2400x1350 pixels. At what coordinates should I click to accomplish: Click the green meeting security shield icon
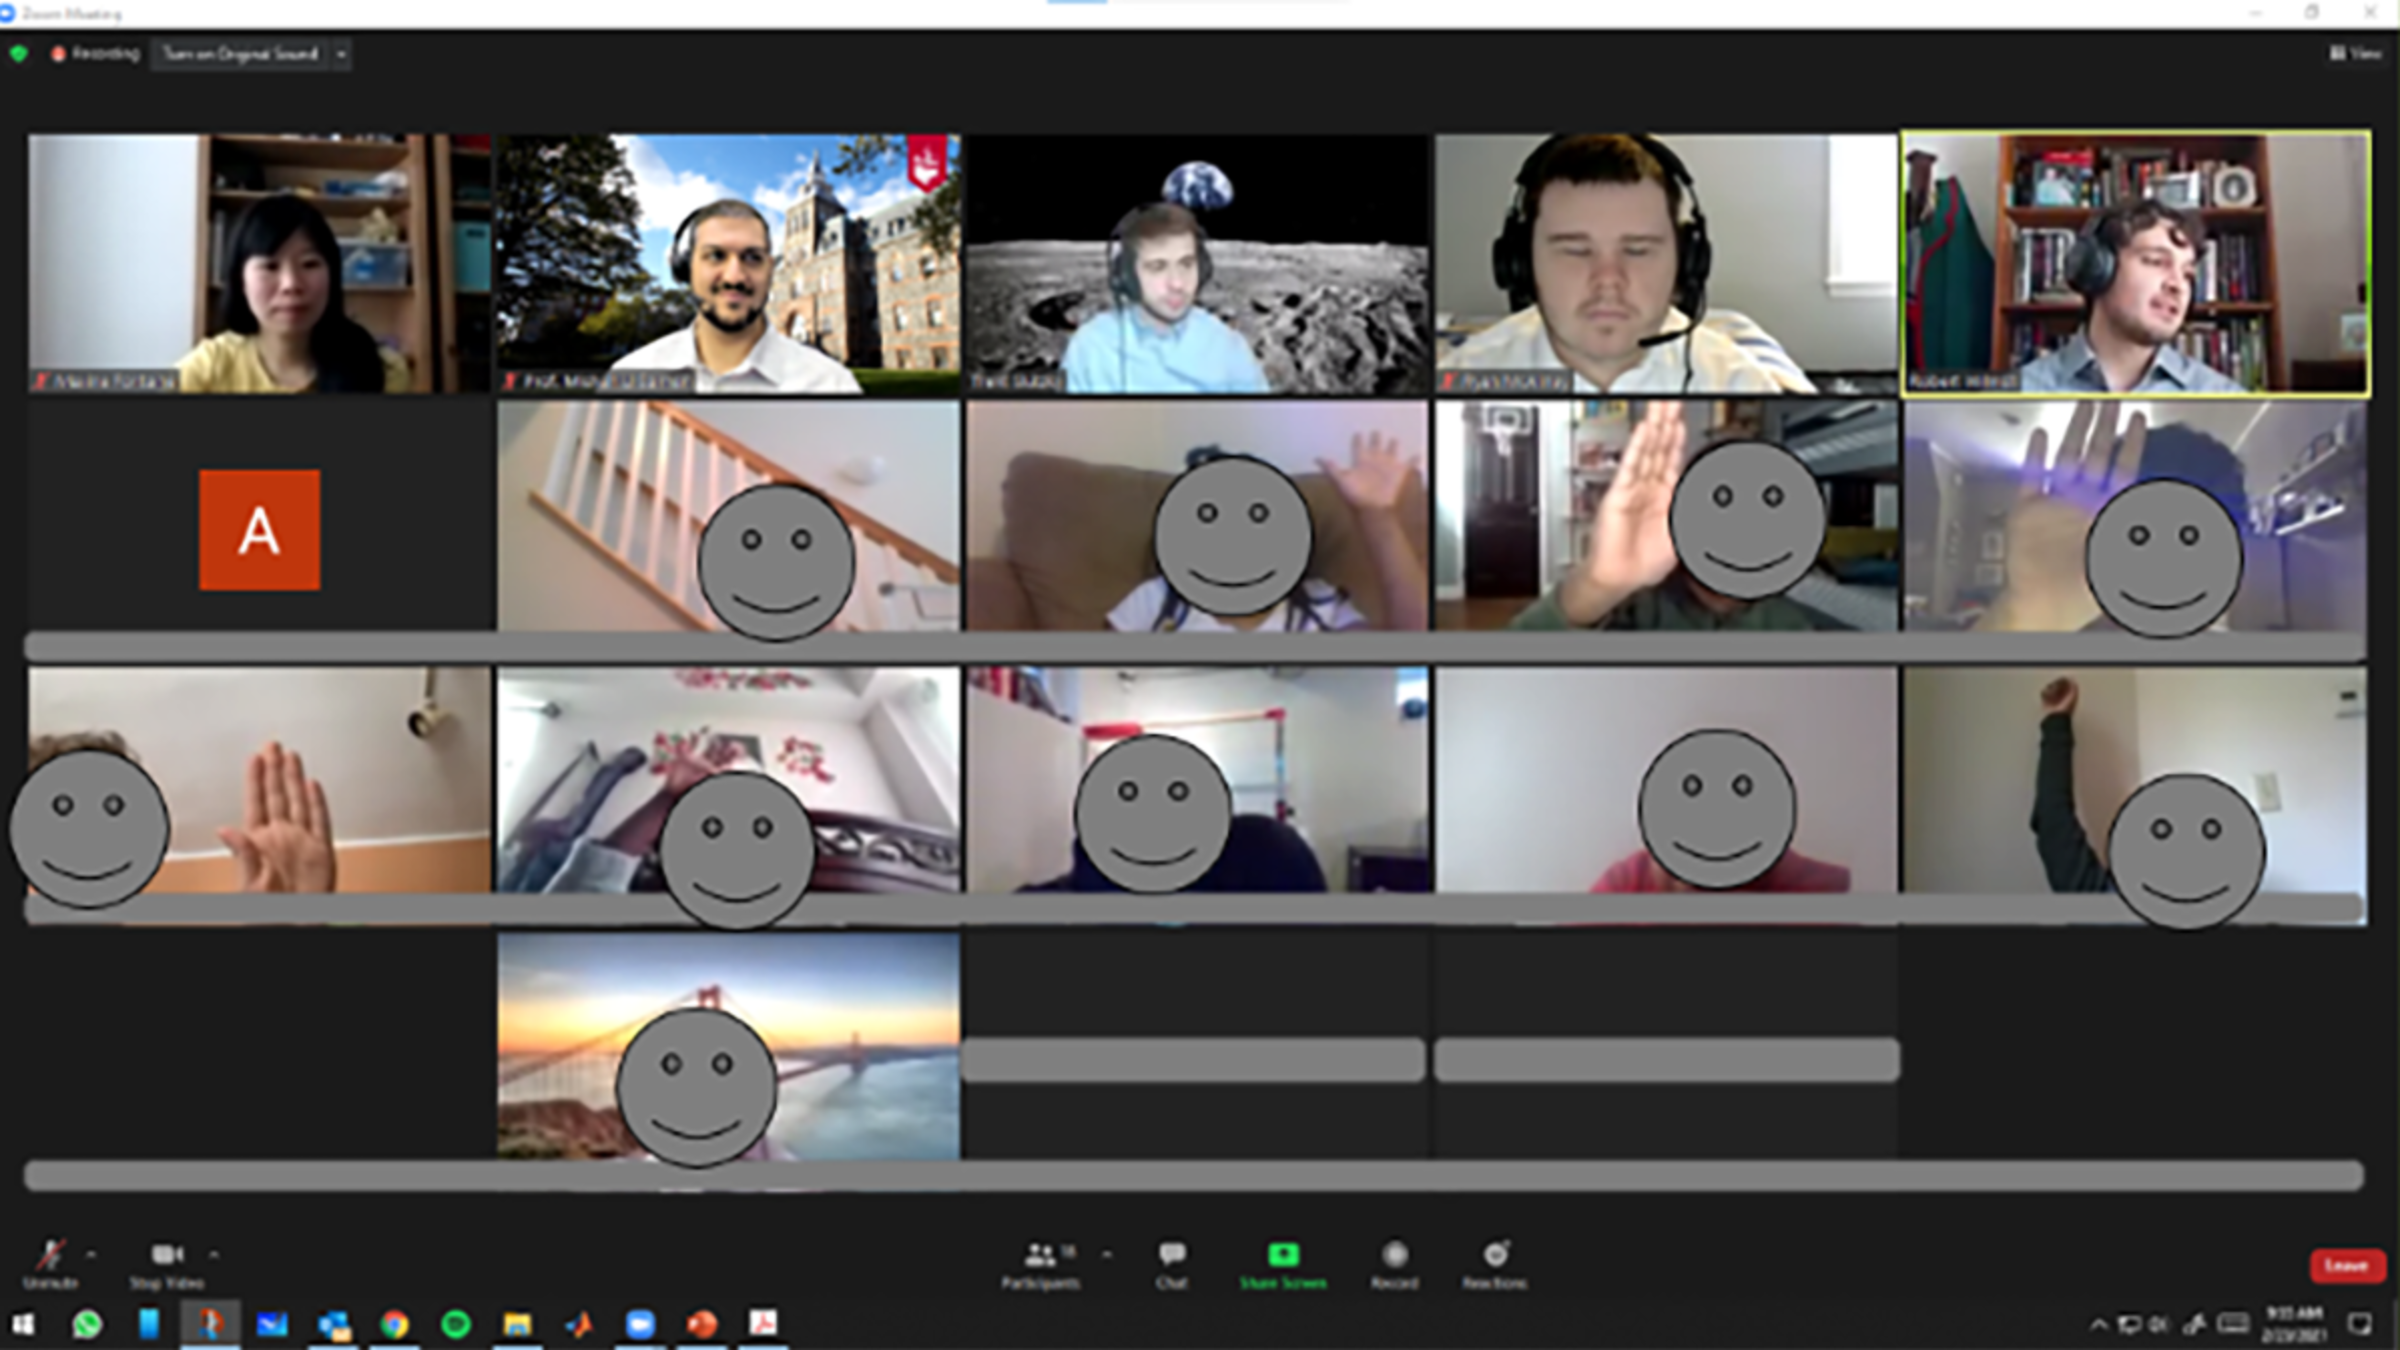17,55
